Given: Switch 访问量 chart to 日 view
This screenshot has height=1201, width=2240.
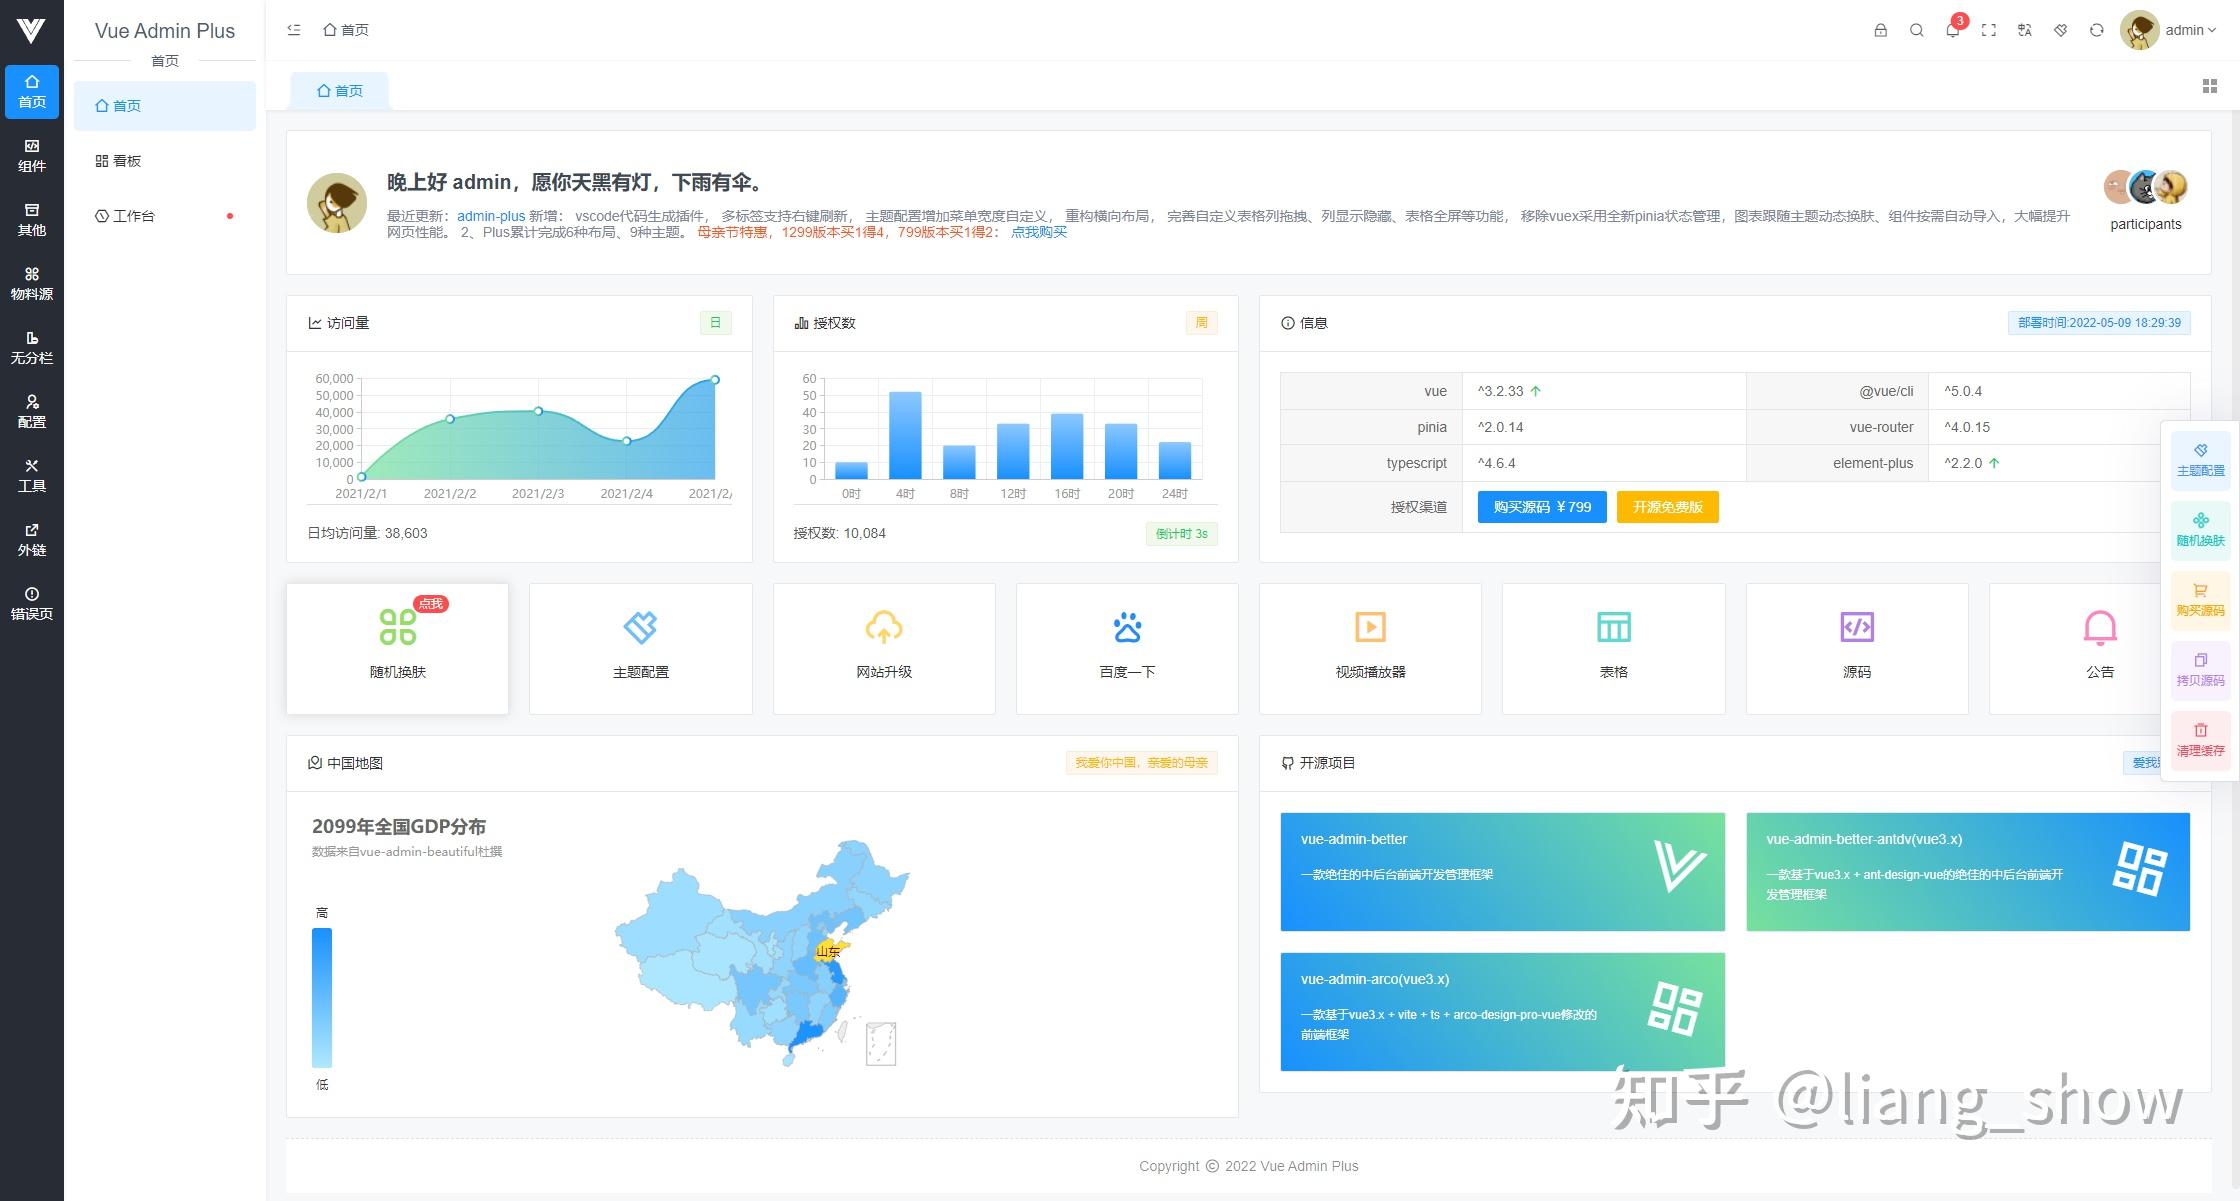Looking at the screenshot, I should tap(715, 322).
